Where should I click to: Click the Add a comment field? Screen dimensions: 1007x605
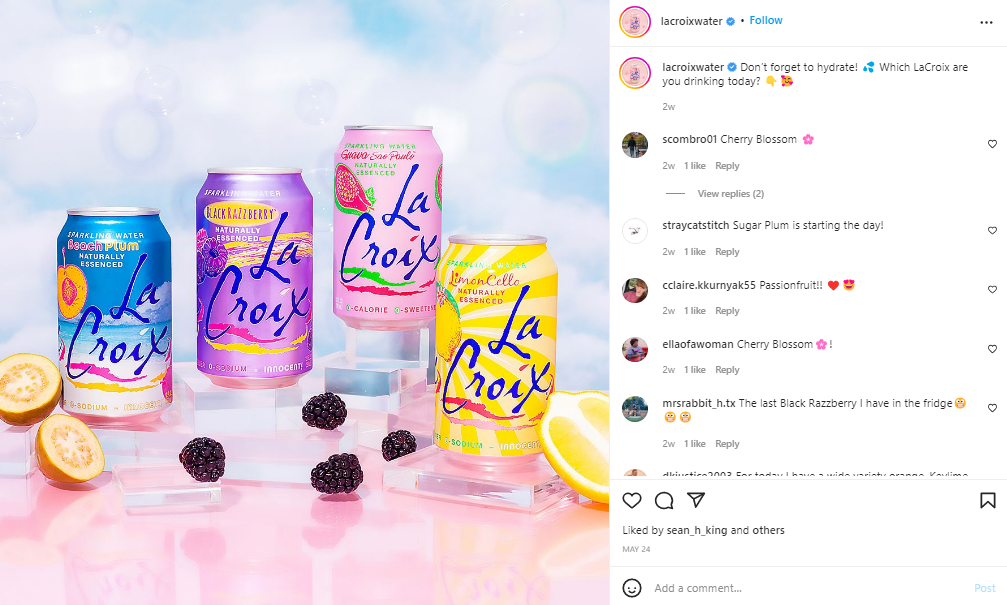pyautogui.click(x=808, y=588)
